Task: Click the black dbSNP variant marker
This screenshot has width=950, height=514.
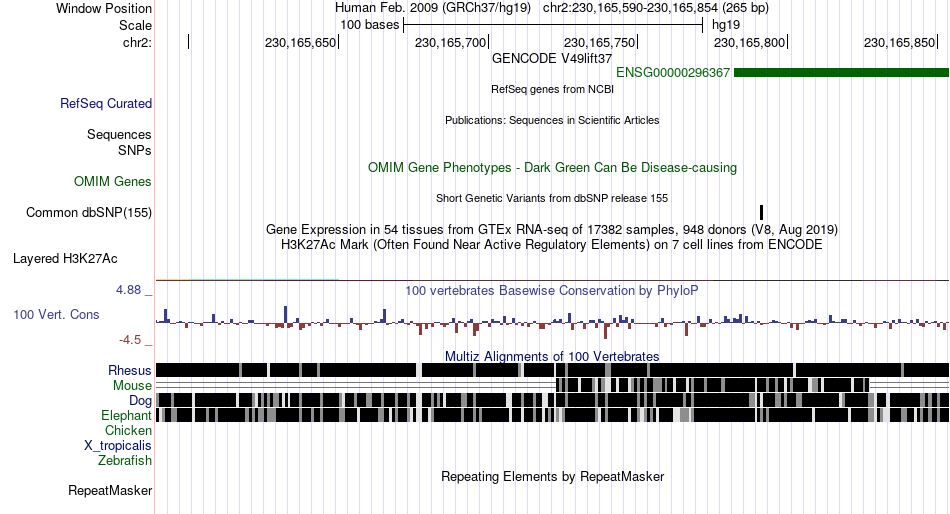Action: (762, 212)
